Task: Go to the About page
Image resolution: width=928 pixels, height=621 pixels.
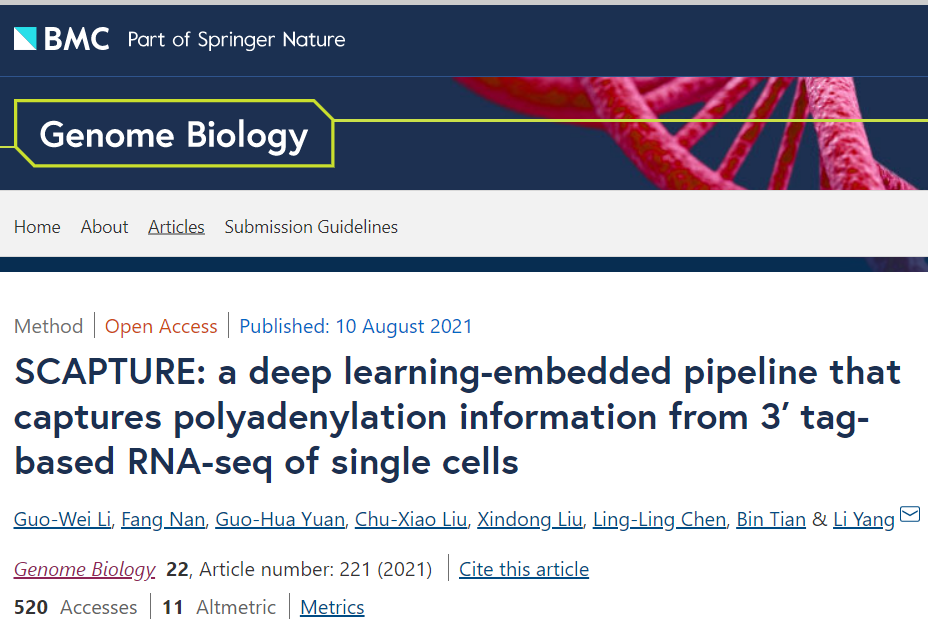Action: point(104,227)
